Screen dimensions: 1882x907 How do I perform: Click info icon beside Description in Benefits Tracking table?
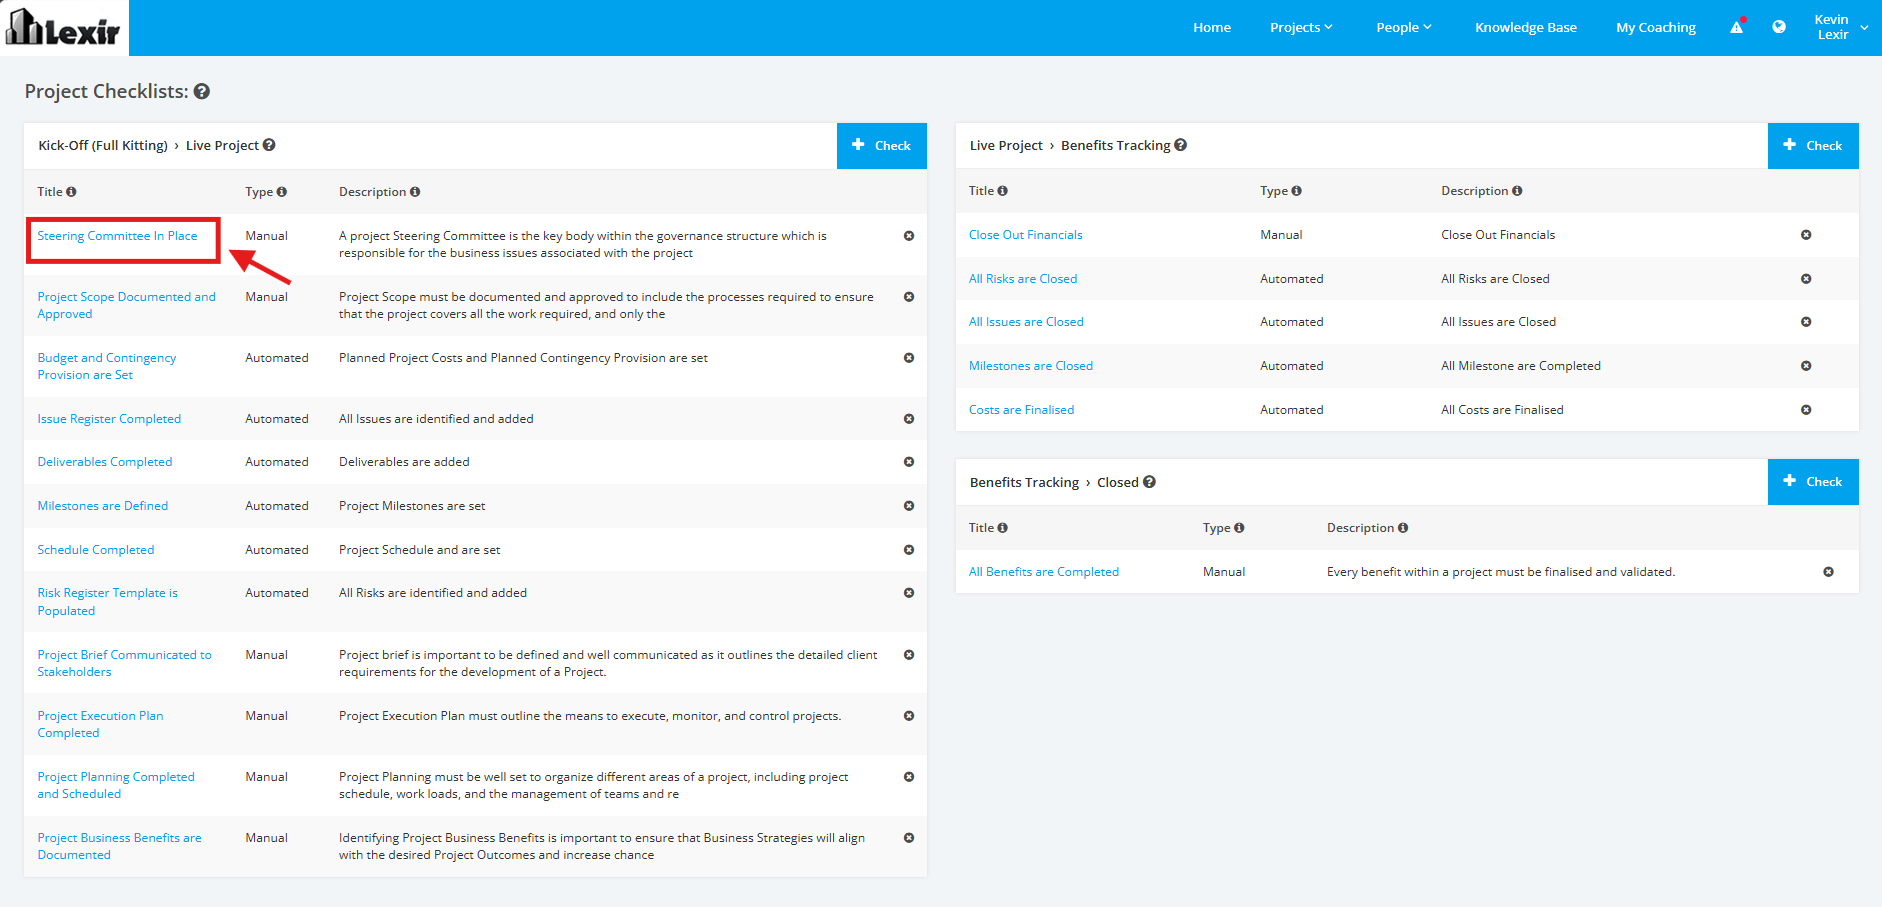point(1518,191)
